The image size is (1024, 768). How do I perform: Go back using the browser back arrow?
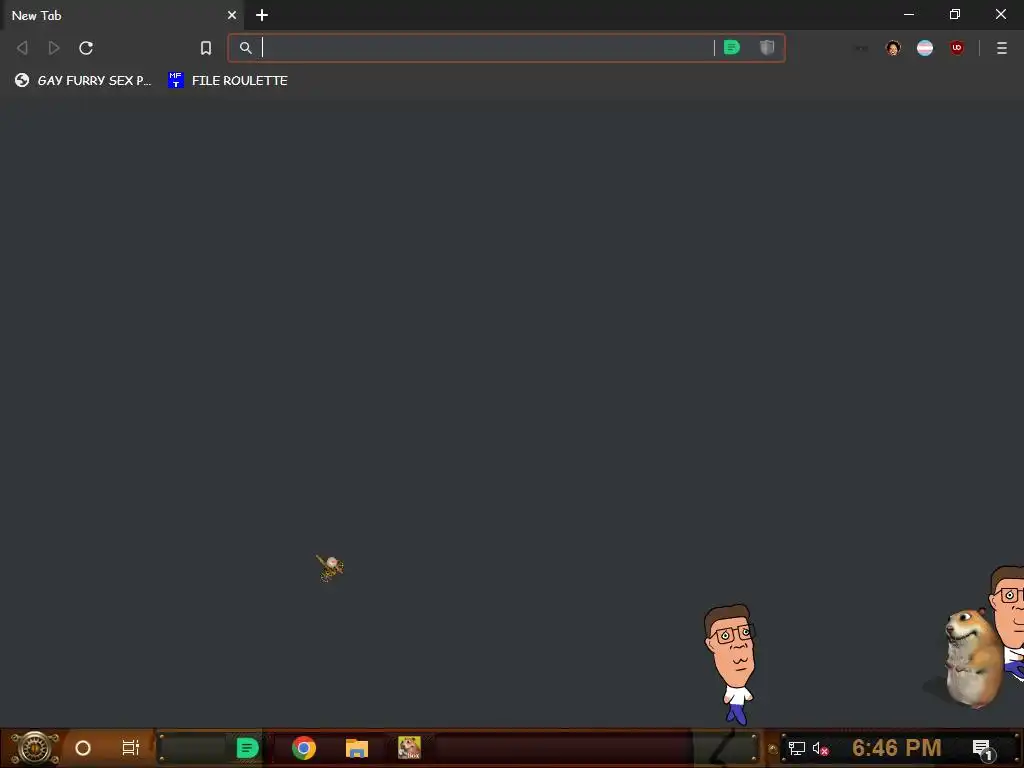click(x=22, y=48)
